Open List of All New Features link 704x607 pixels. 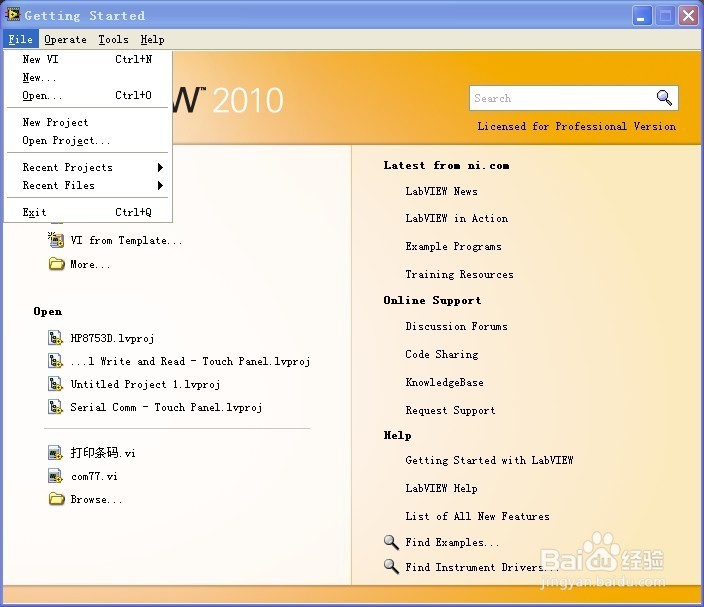[x=477, y=516]
